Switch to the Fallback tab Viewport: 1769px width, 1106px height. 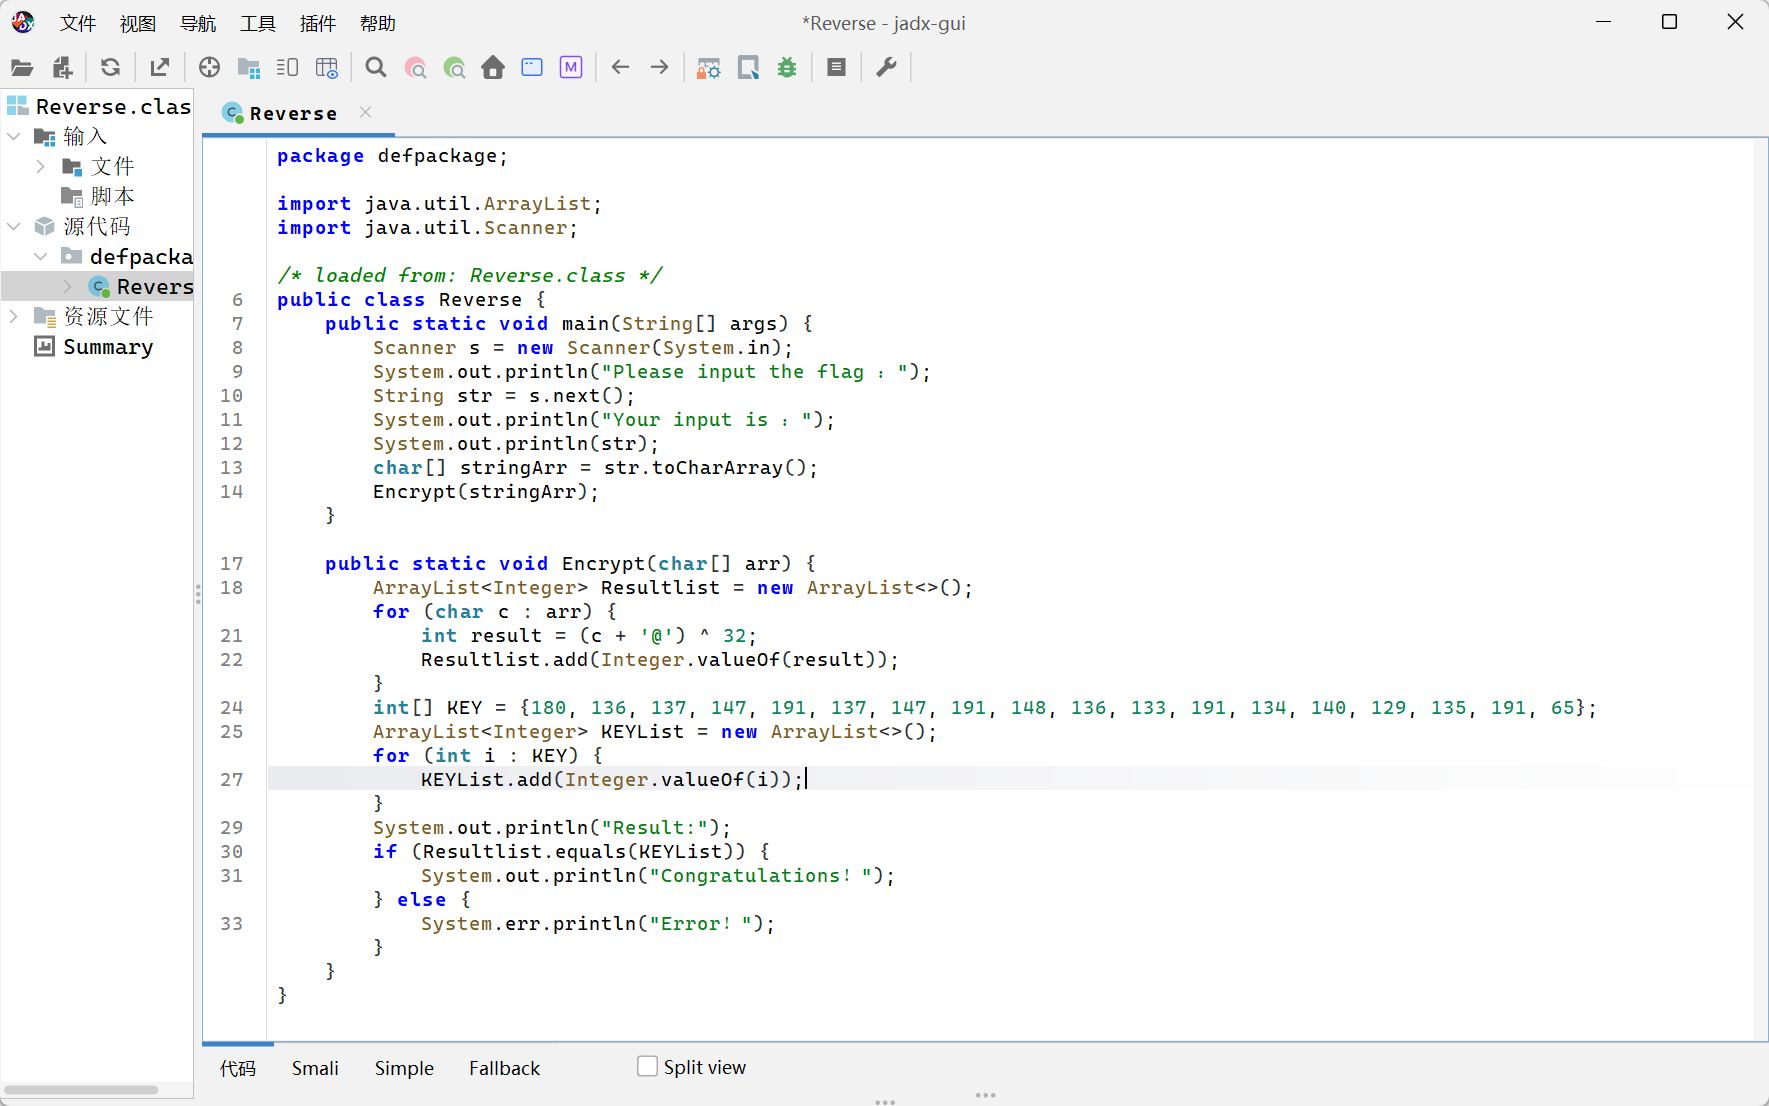(504, 1068)
